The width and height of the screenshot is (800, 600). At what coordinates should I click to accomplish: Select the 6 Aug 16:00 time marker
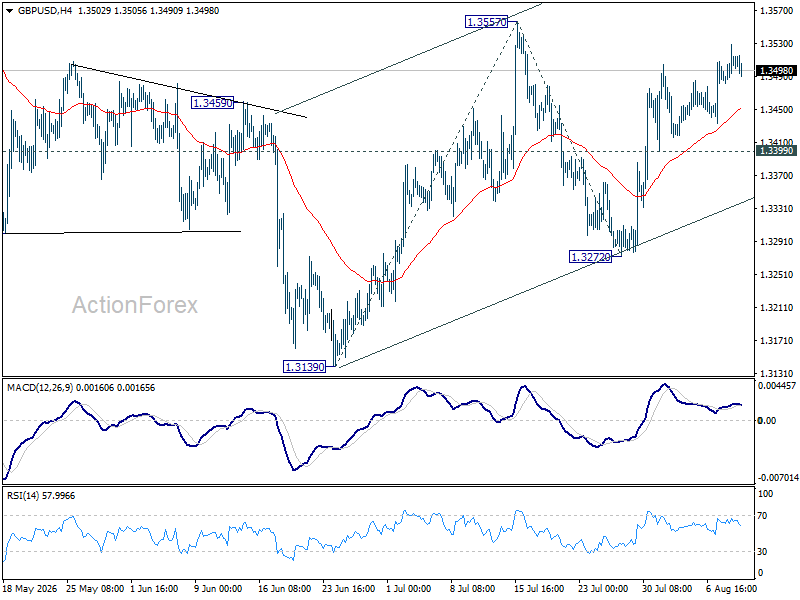pyautogui.click(x=731, y=588)
